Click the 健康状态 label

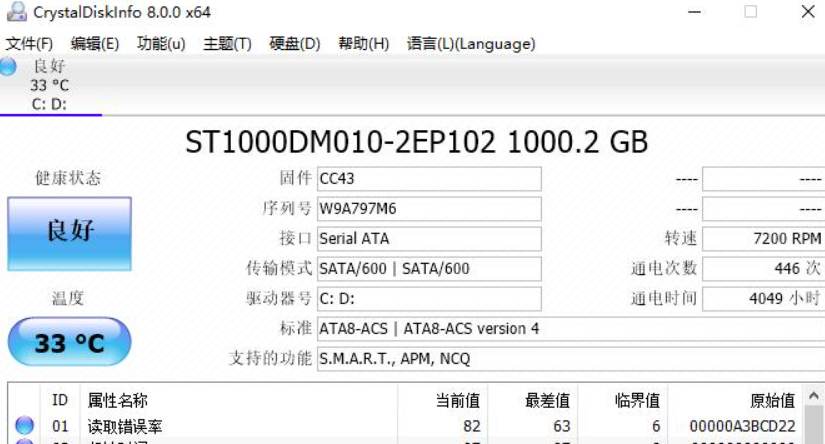pyautogui.click(x=68, y=178)
